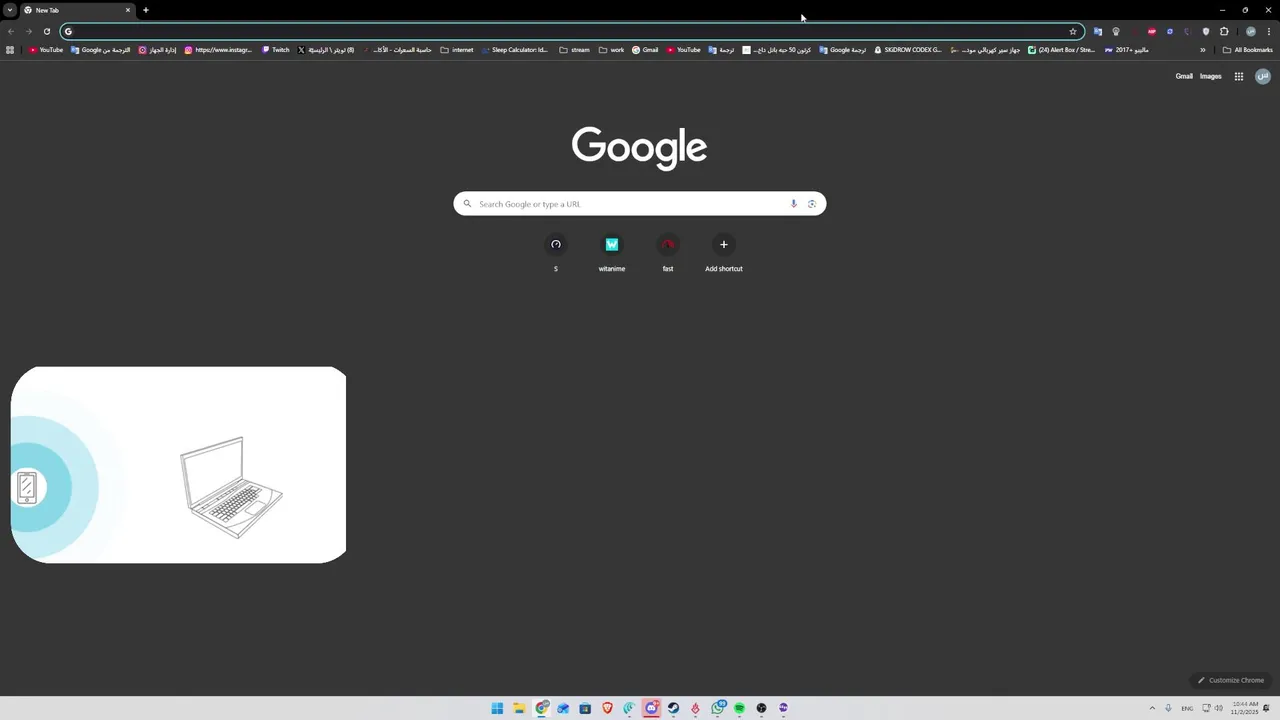Open the clock showing 10:44 AM
This screenshot has height=720, width=1280.
point(1245,708)
